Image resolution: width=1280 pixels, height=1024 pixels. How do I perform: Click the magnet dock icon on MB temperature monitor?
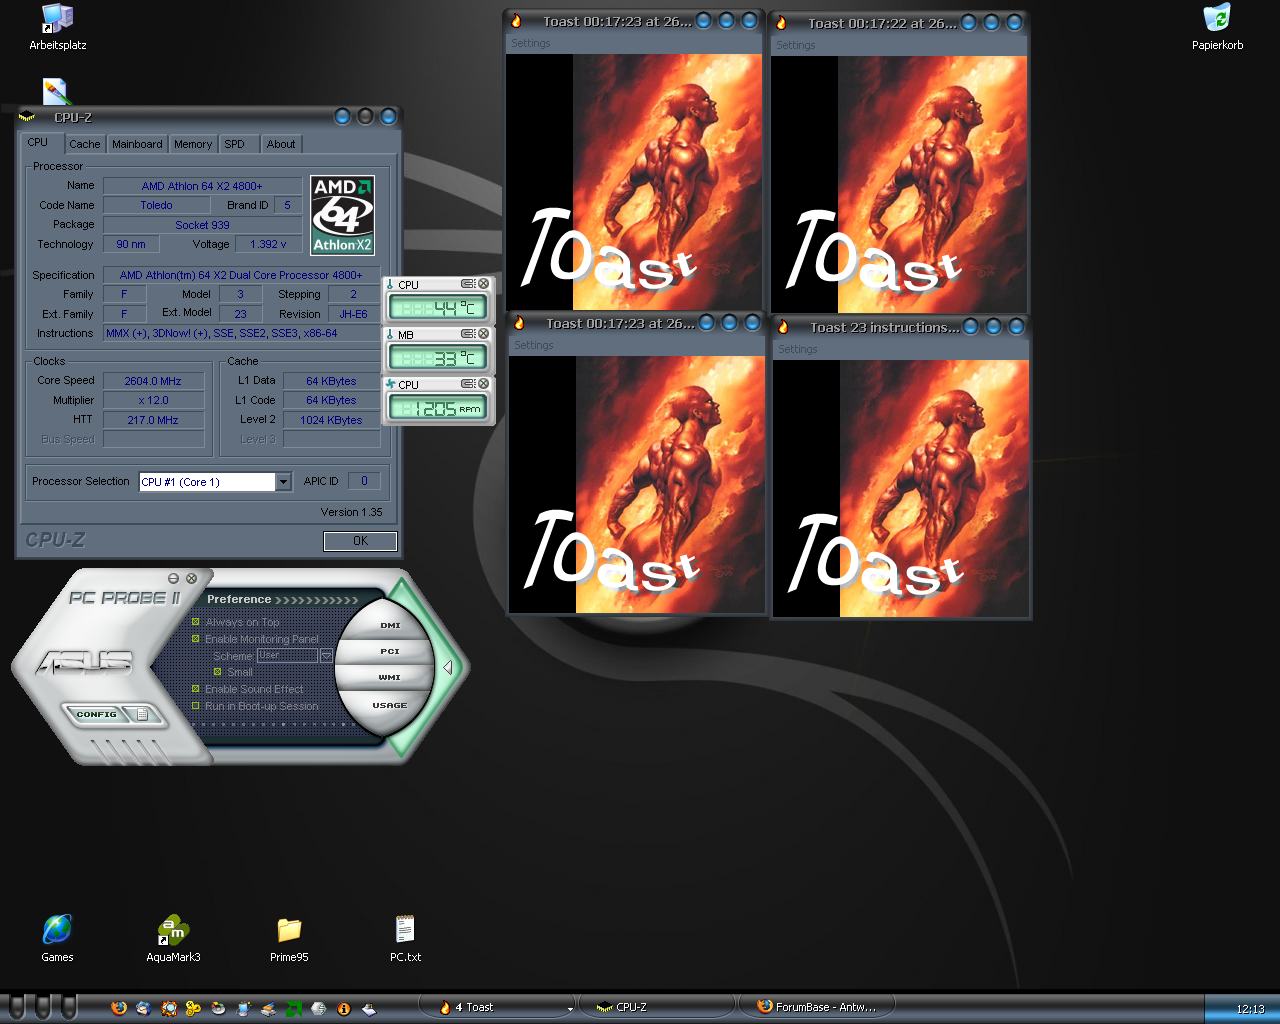pyautogui.click(x=468, y=334)
